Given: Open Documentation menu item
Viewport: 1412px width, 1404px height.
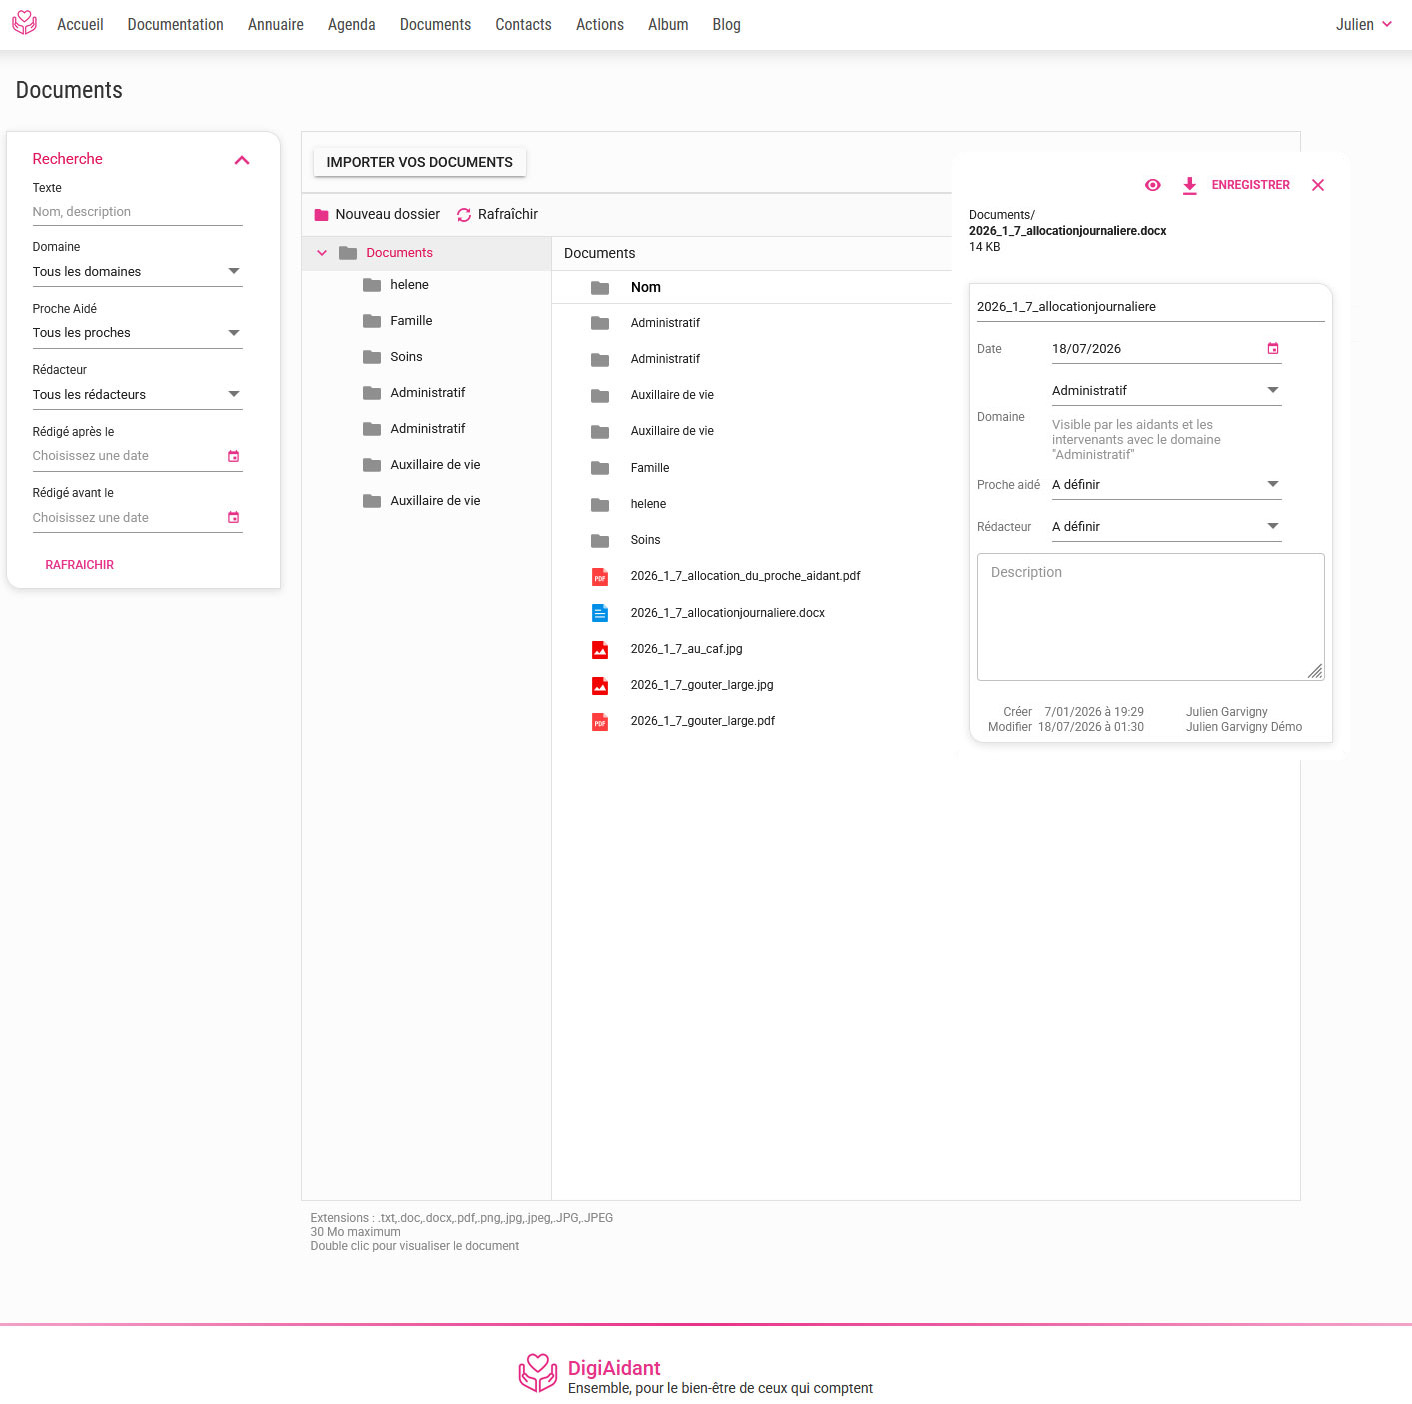Looking at the screenshot, I should 176,24.
